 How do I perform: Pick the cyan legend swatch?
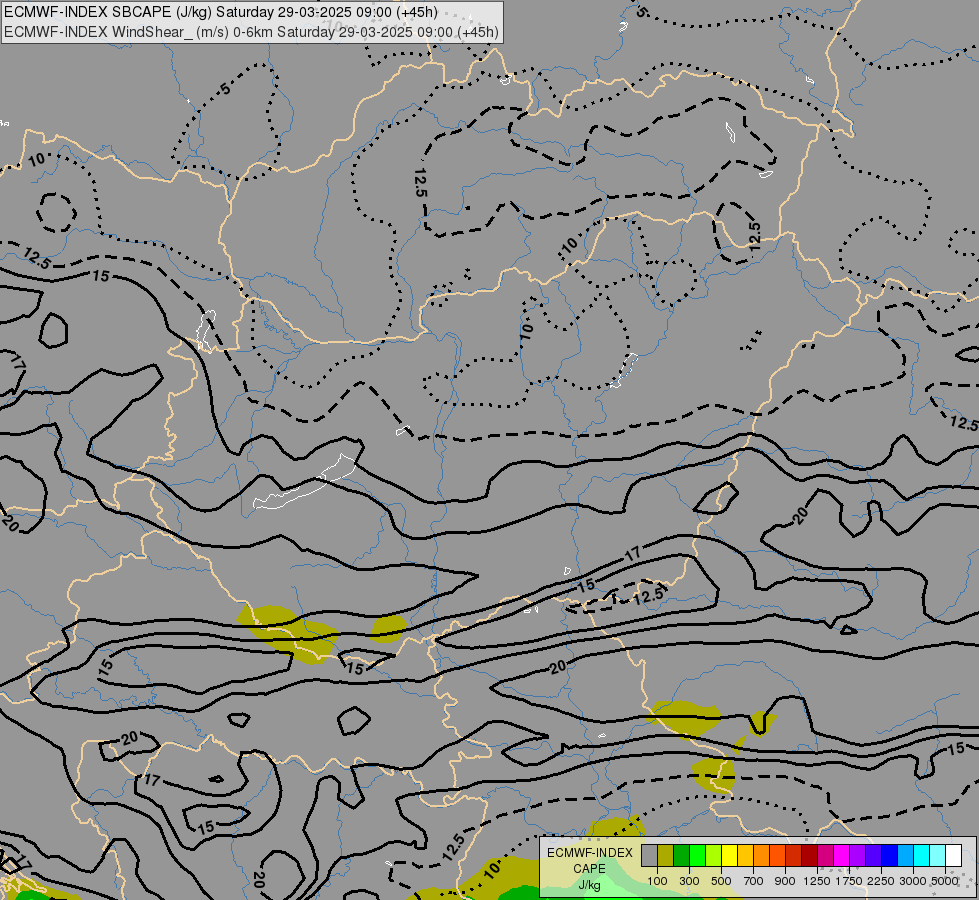(922, 856)
